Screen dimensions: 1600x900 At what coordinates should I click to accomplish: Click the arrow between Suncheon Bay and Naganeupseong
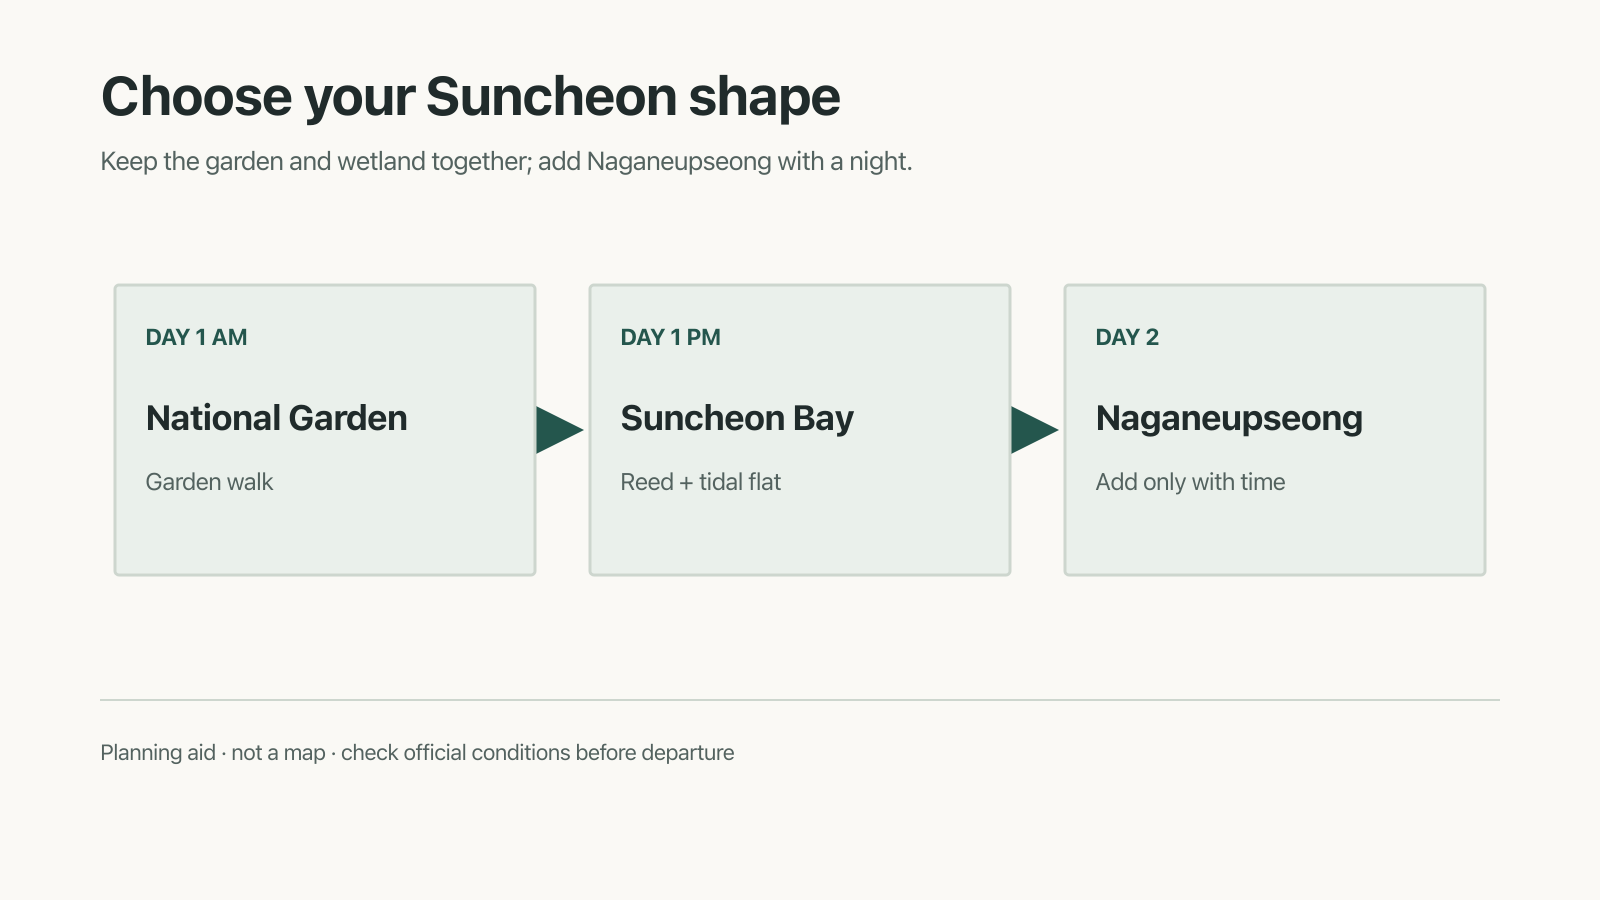(x=1034, y=430)
